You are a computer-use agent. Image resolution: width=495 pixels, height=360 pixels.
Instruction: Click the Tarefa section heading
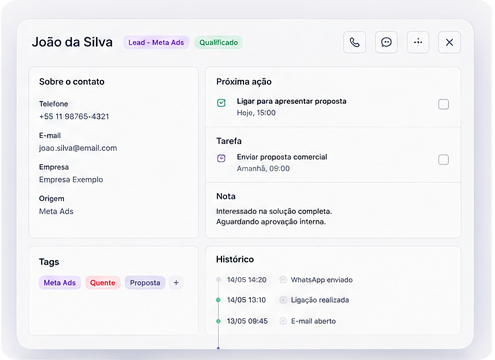point(229,141)
